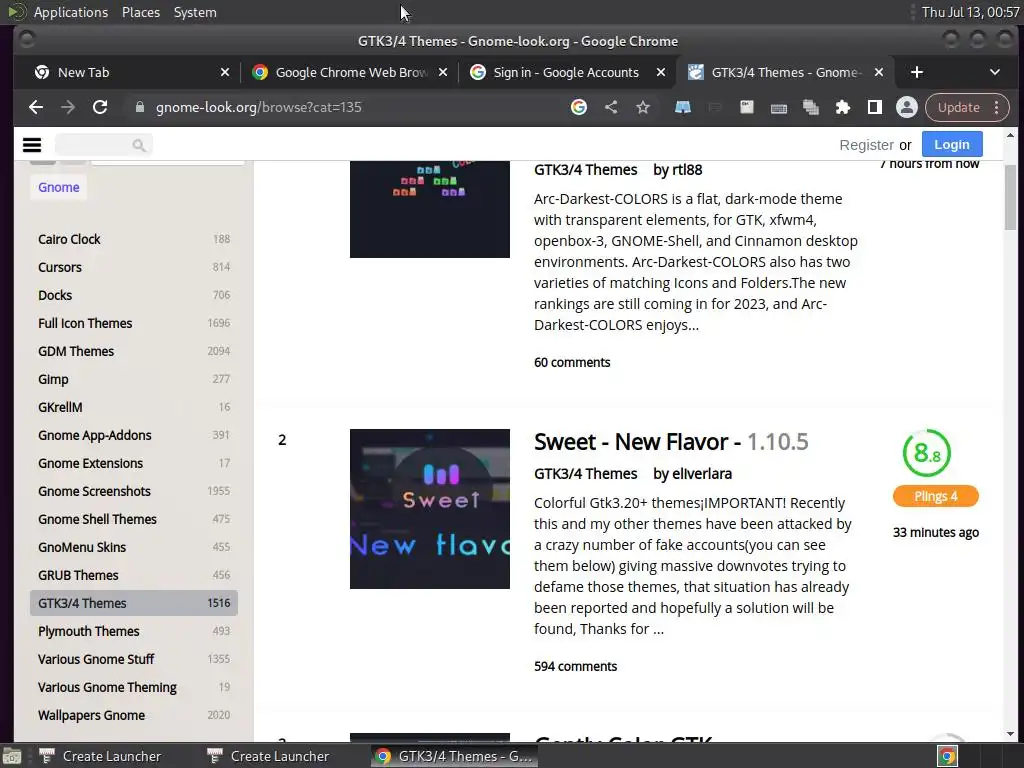Open Gnome Extensions category
The width and height of the screenshot is (1024, 768).
coord(134,464)
